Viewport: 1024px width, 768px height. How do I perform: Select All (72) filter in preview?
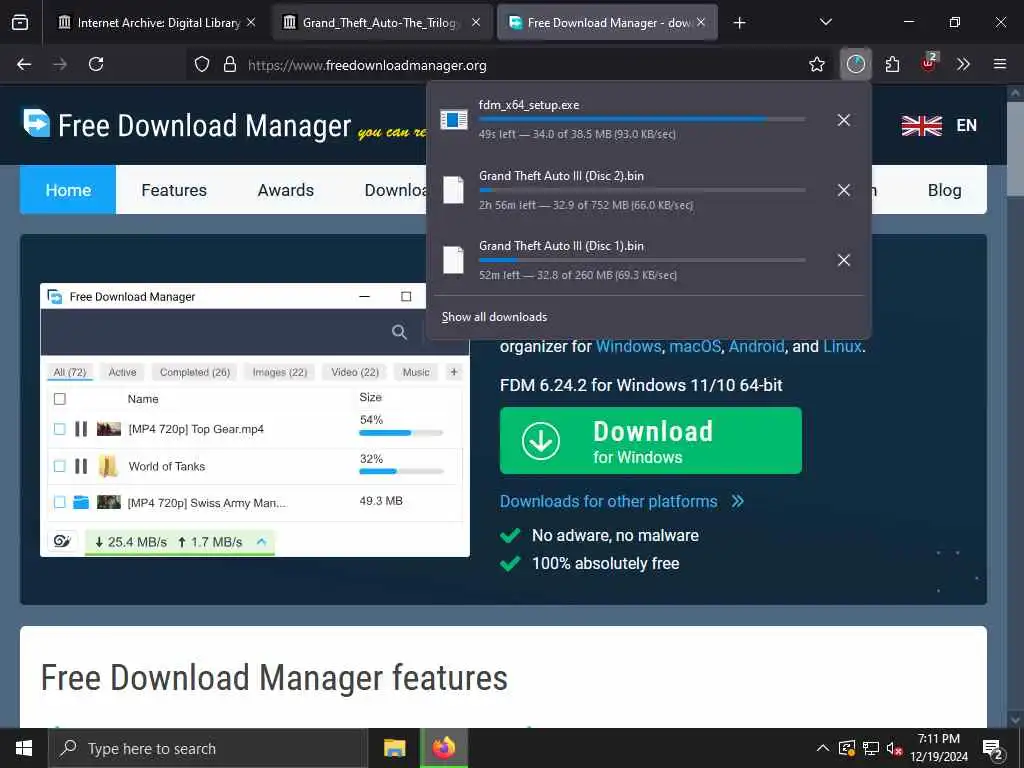[70, 372]
